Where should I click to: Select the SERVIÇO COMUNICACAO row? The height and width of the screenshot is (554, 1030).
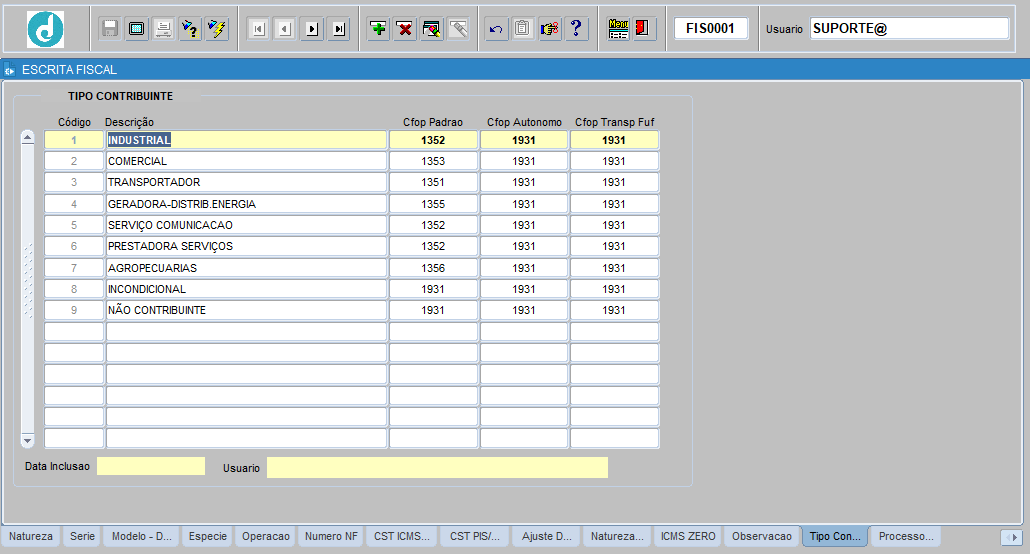[x=246, y=225]
